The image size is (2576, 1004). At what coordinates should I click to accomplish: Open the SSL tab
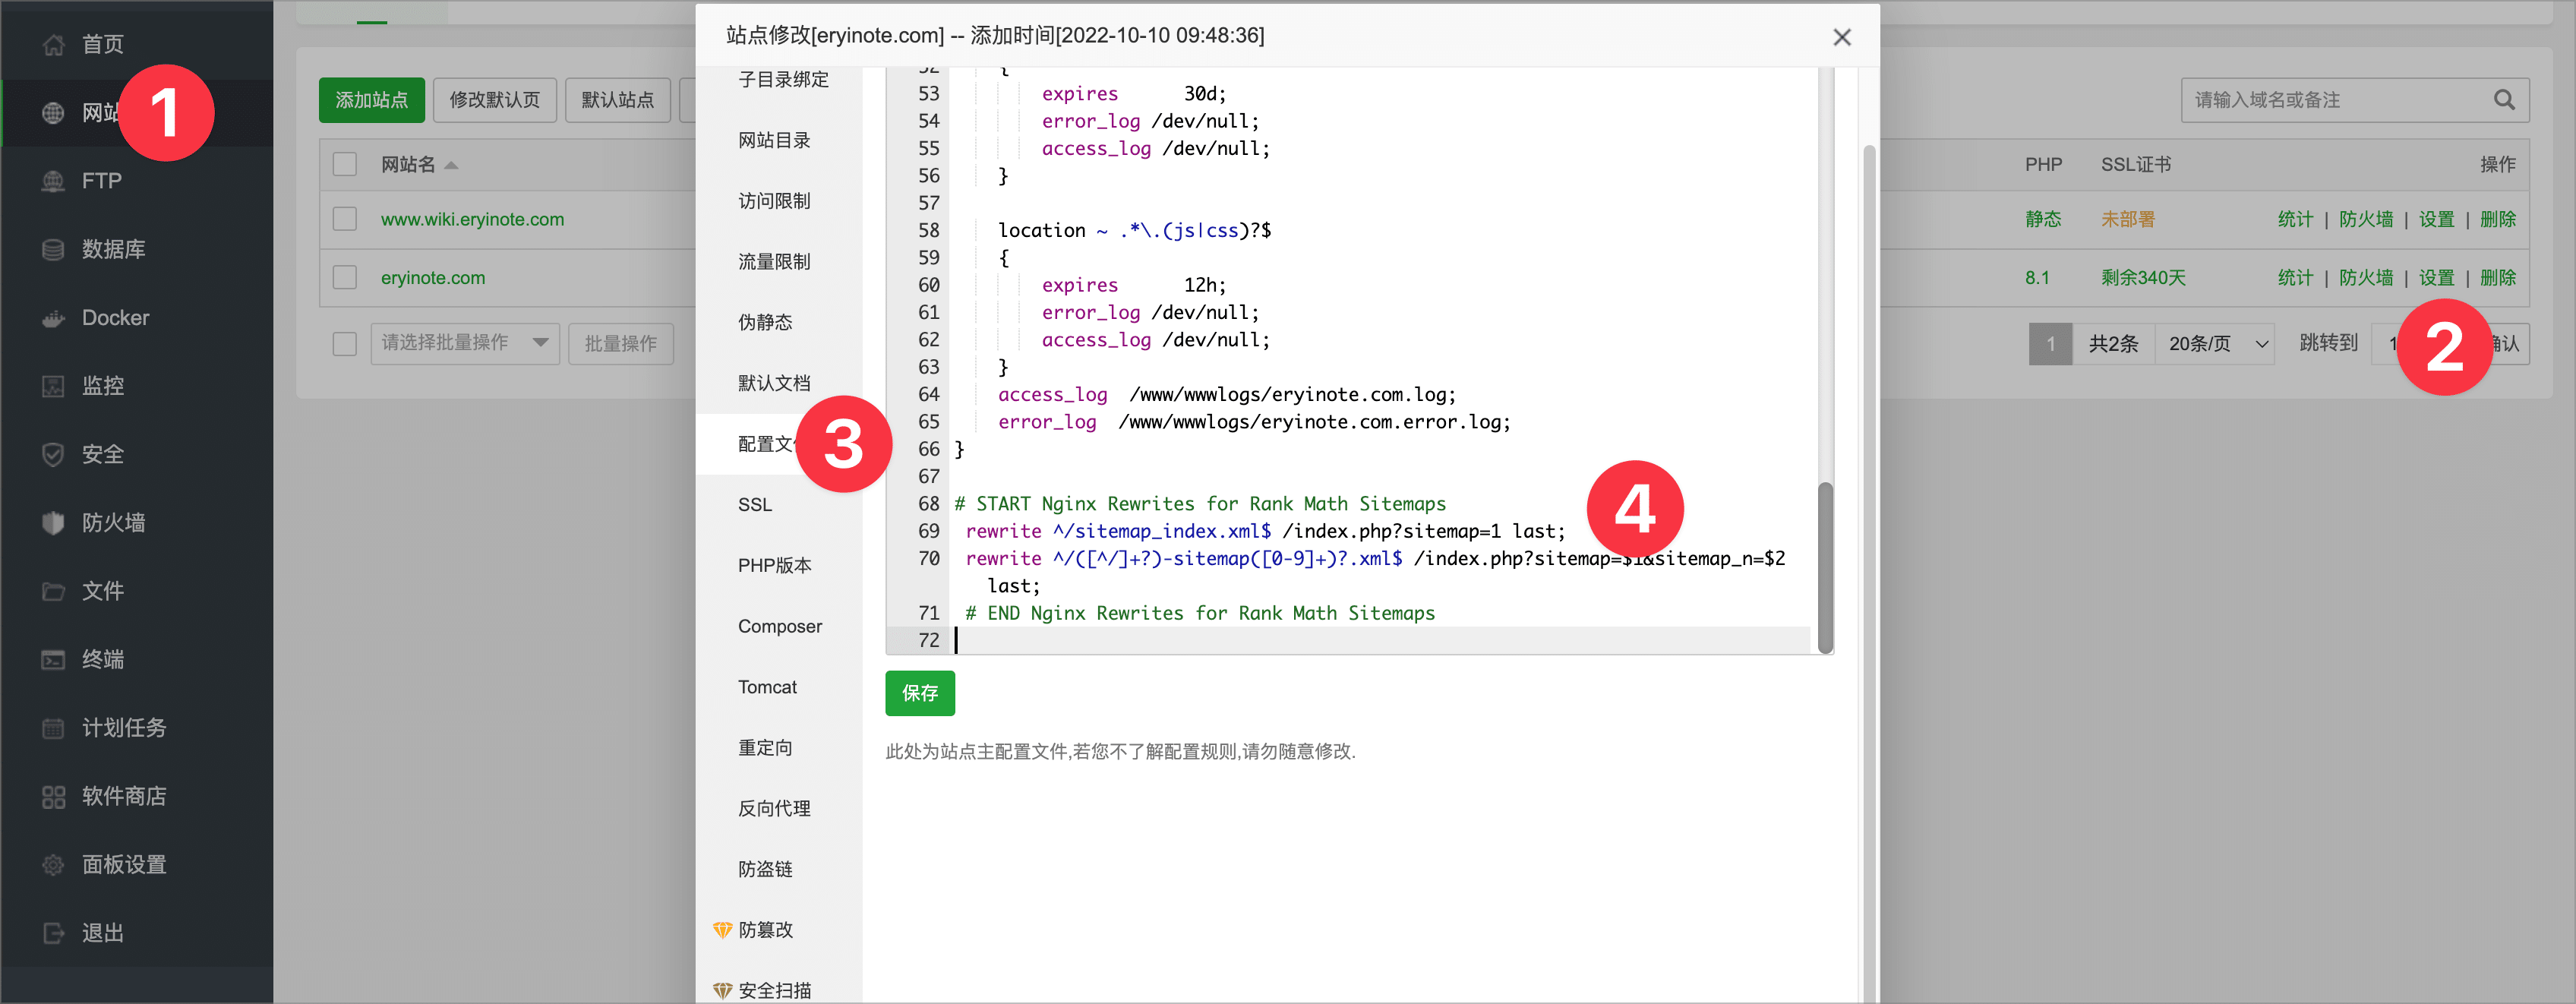pos(755,505)
